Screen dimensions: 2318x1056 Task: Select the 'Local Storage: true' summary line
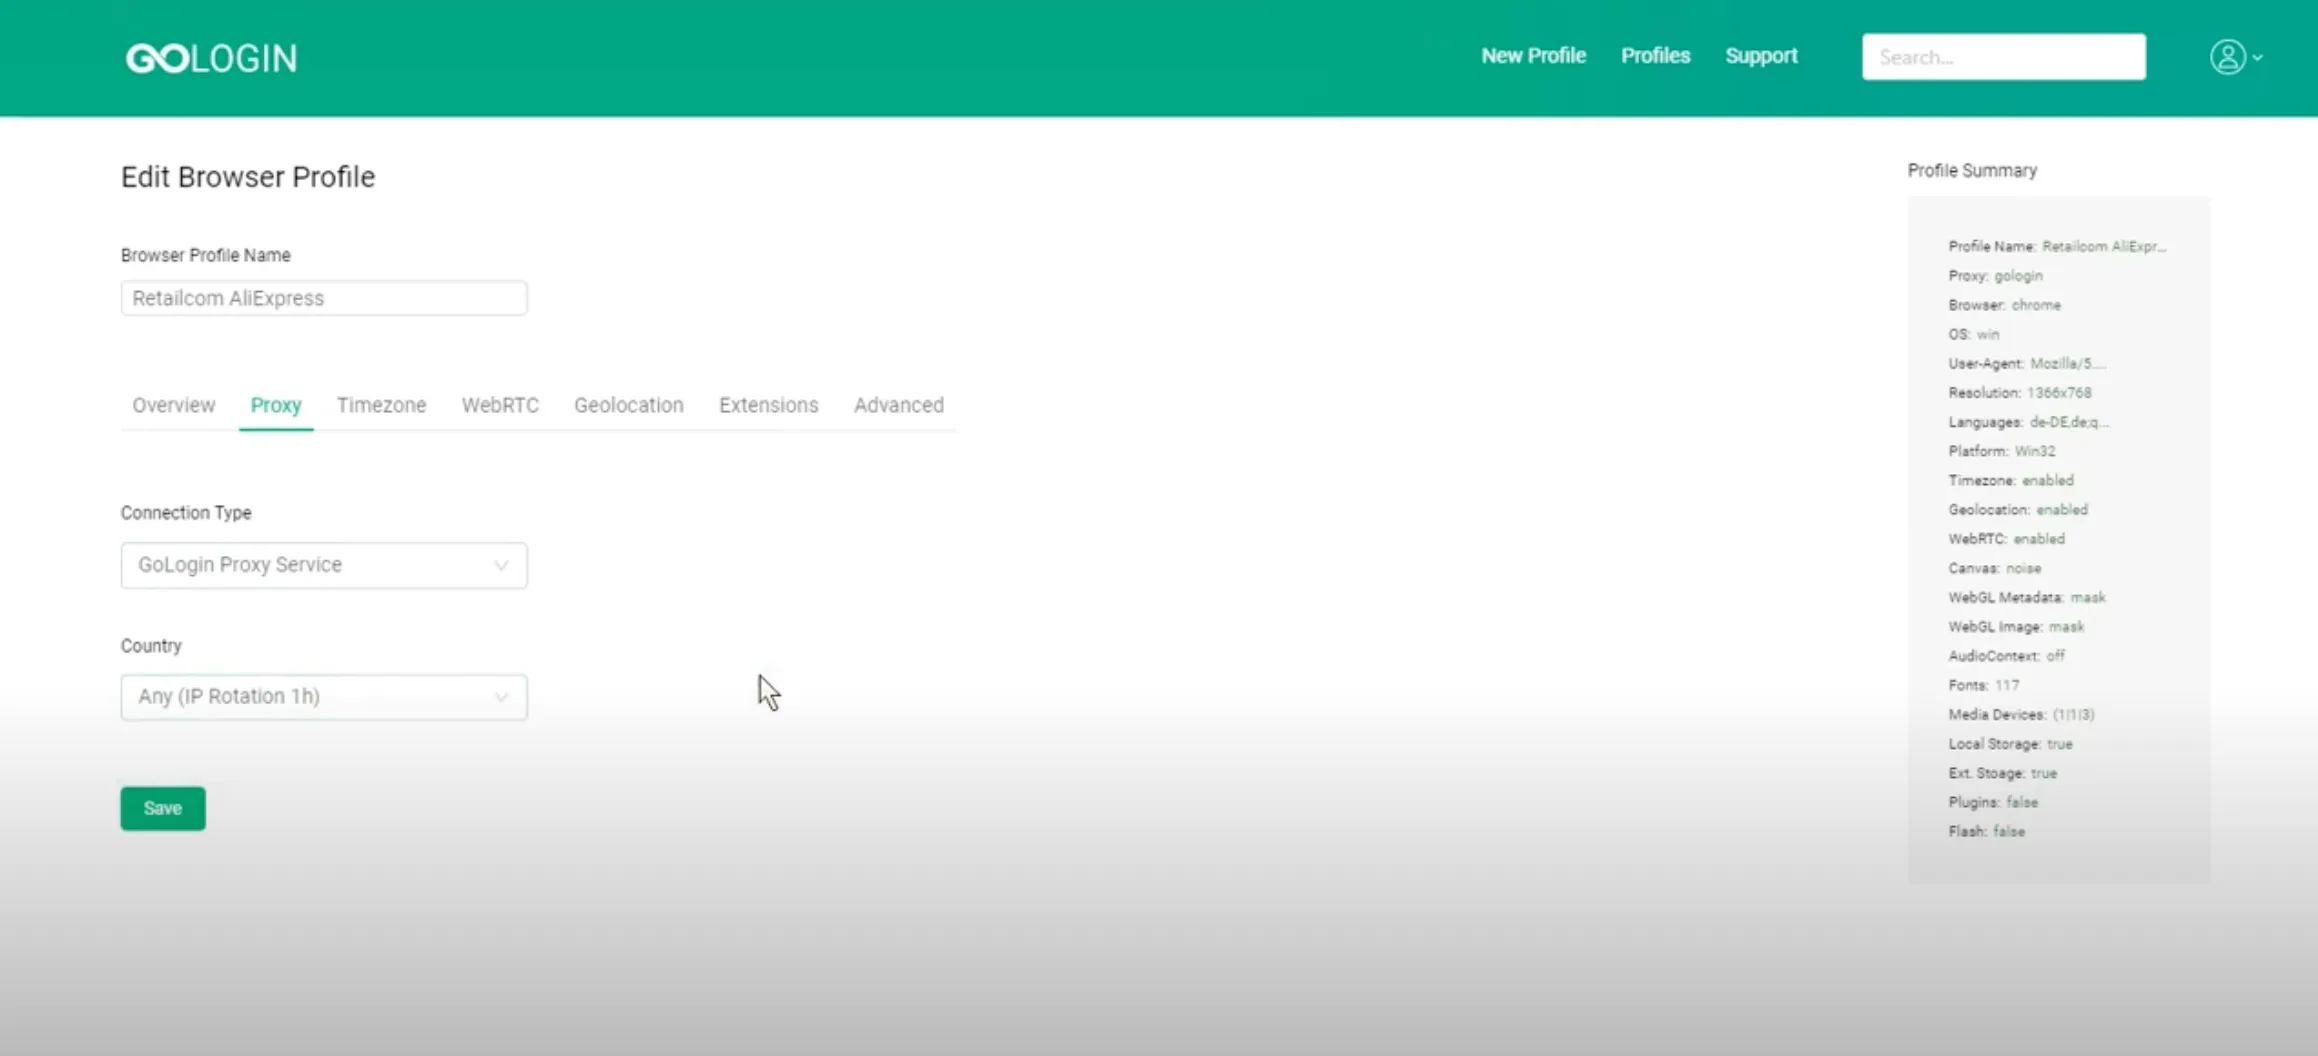(2010, 744)
